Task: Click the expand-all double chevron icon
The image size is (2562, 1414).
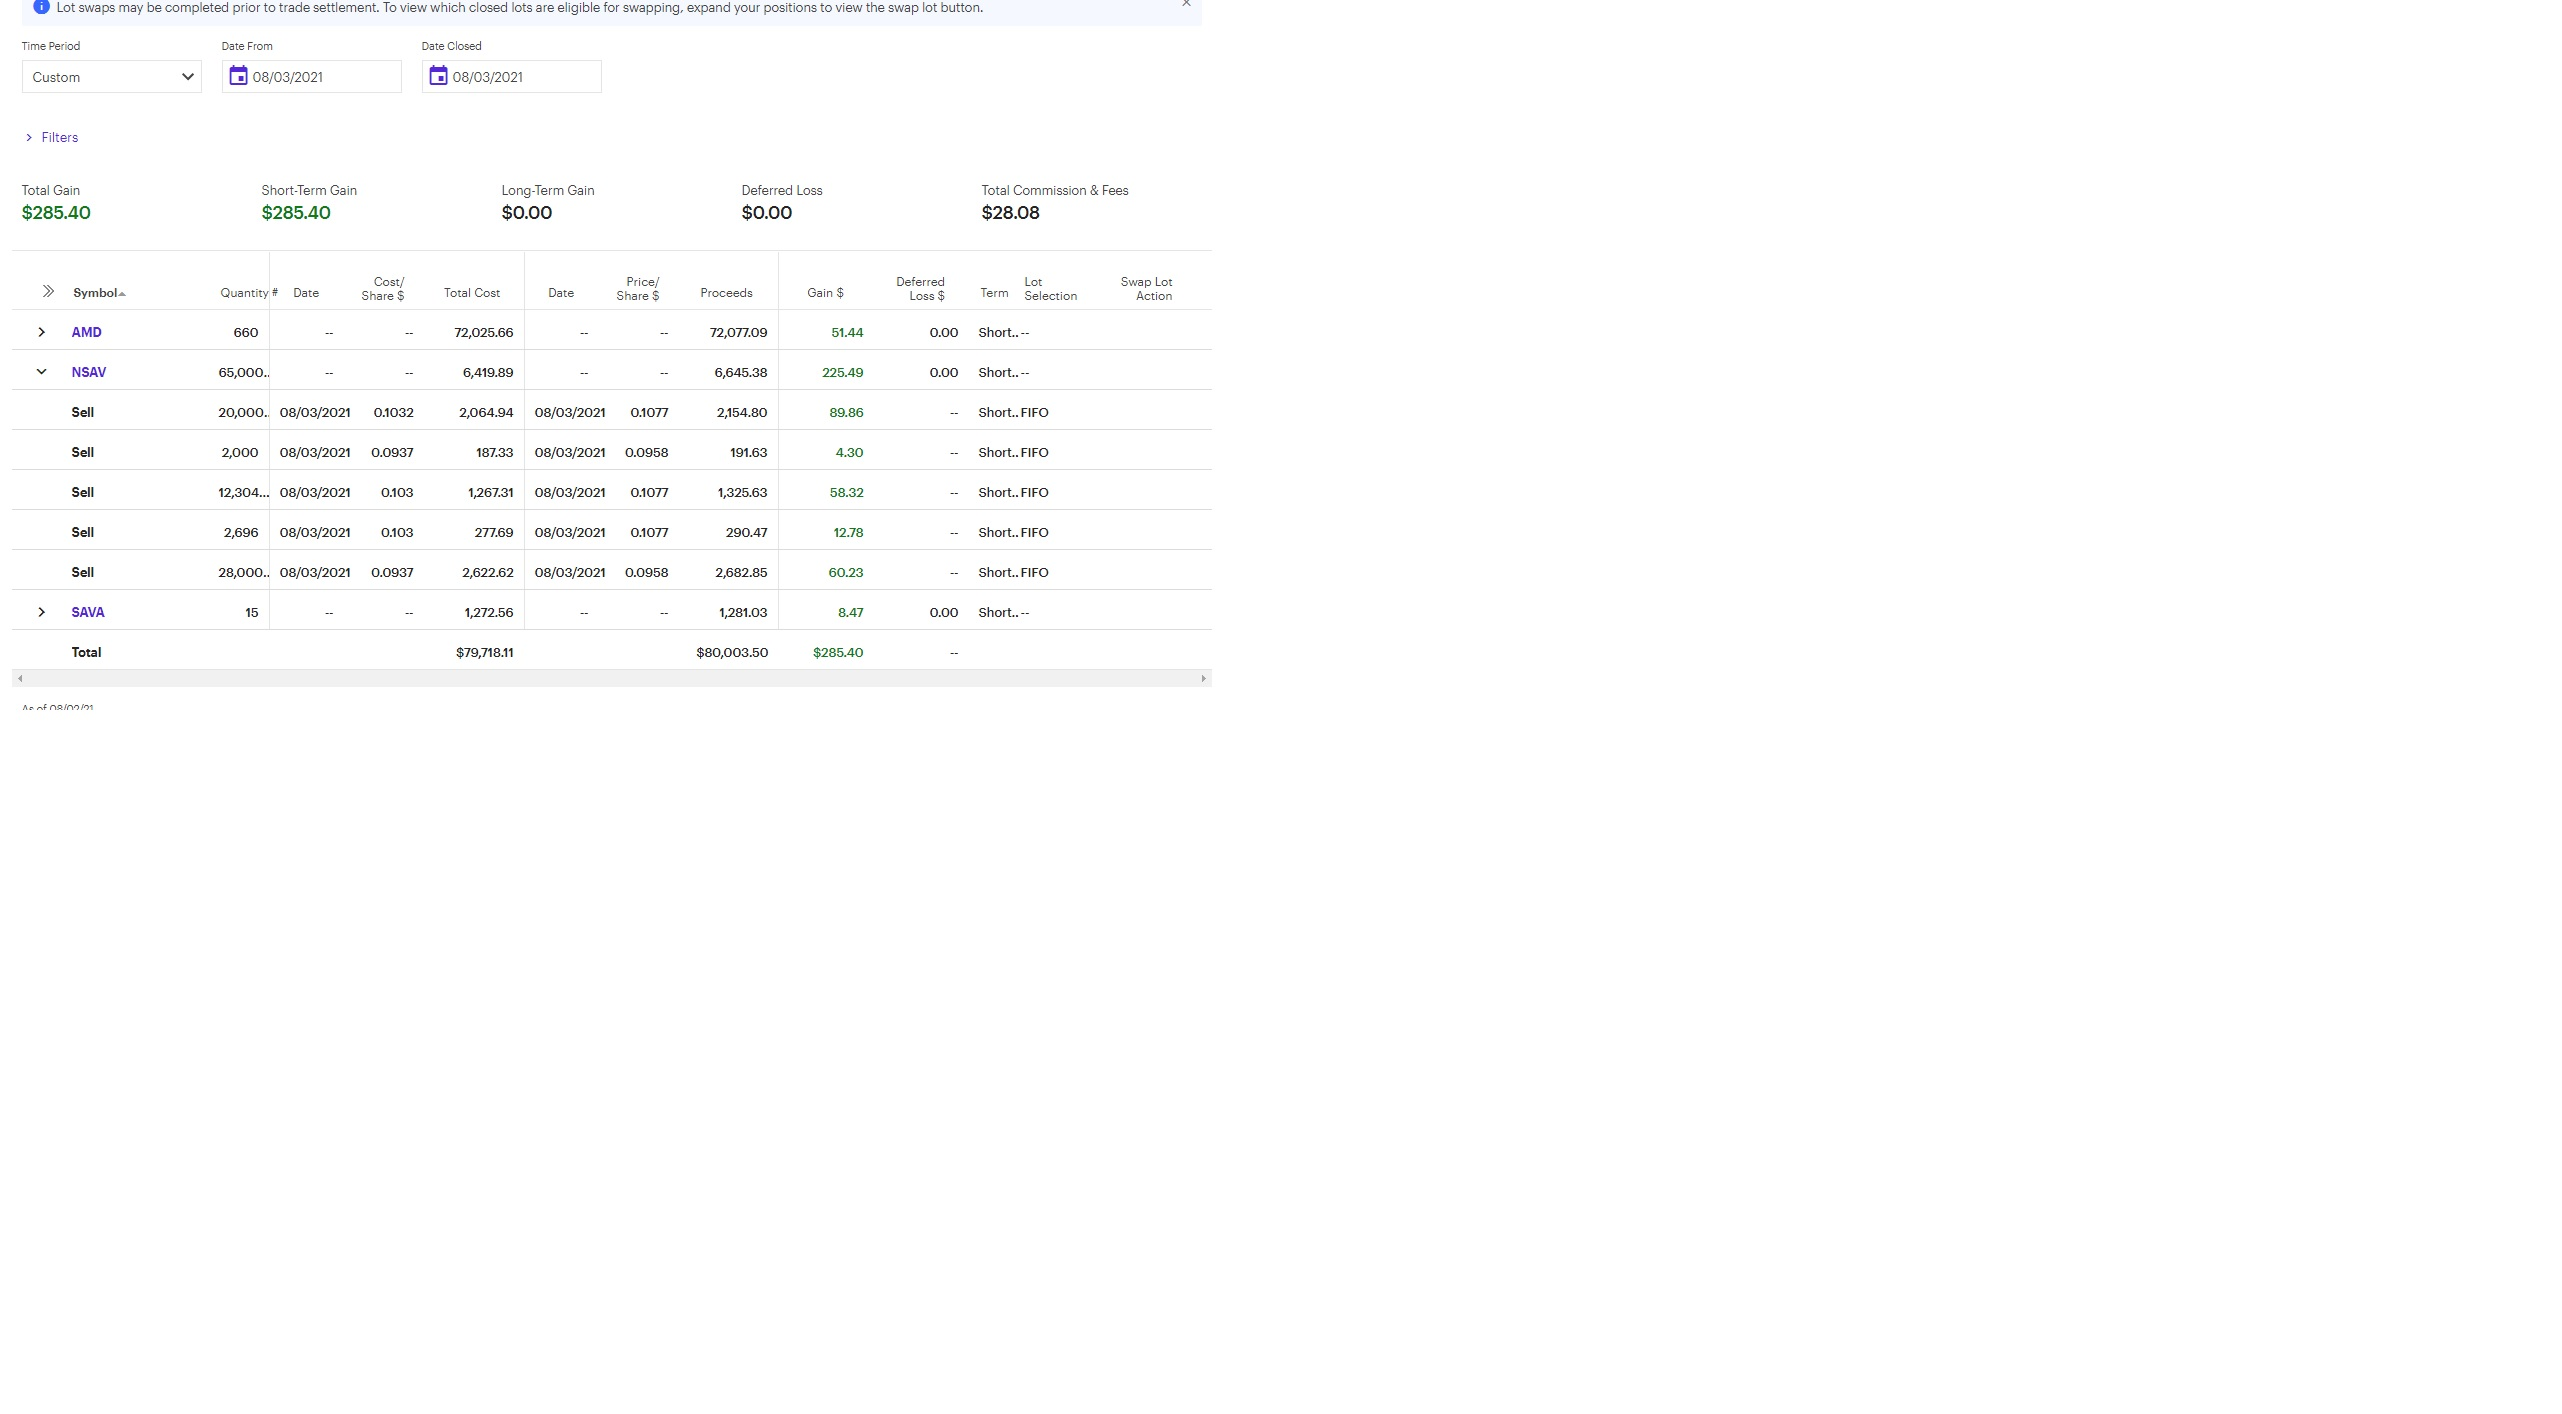Action: coord(48,292)
